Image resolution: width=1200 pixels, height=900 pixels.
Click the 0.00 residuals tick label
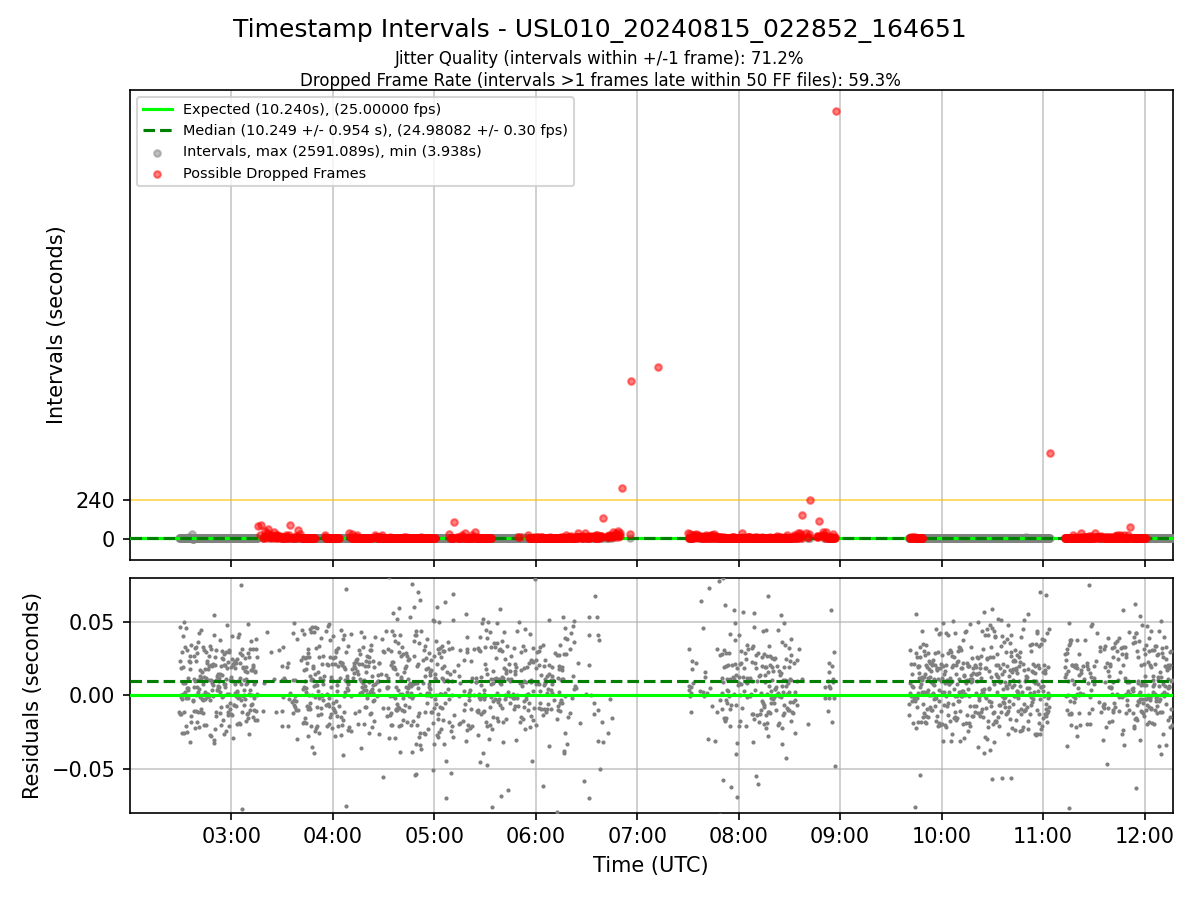(94, 695)
